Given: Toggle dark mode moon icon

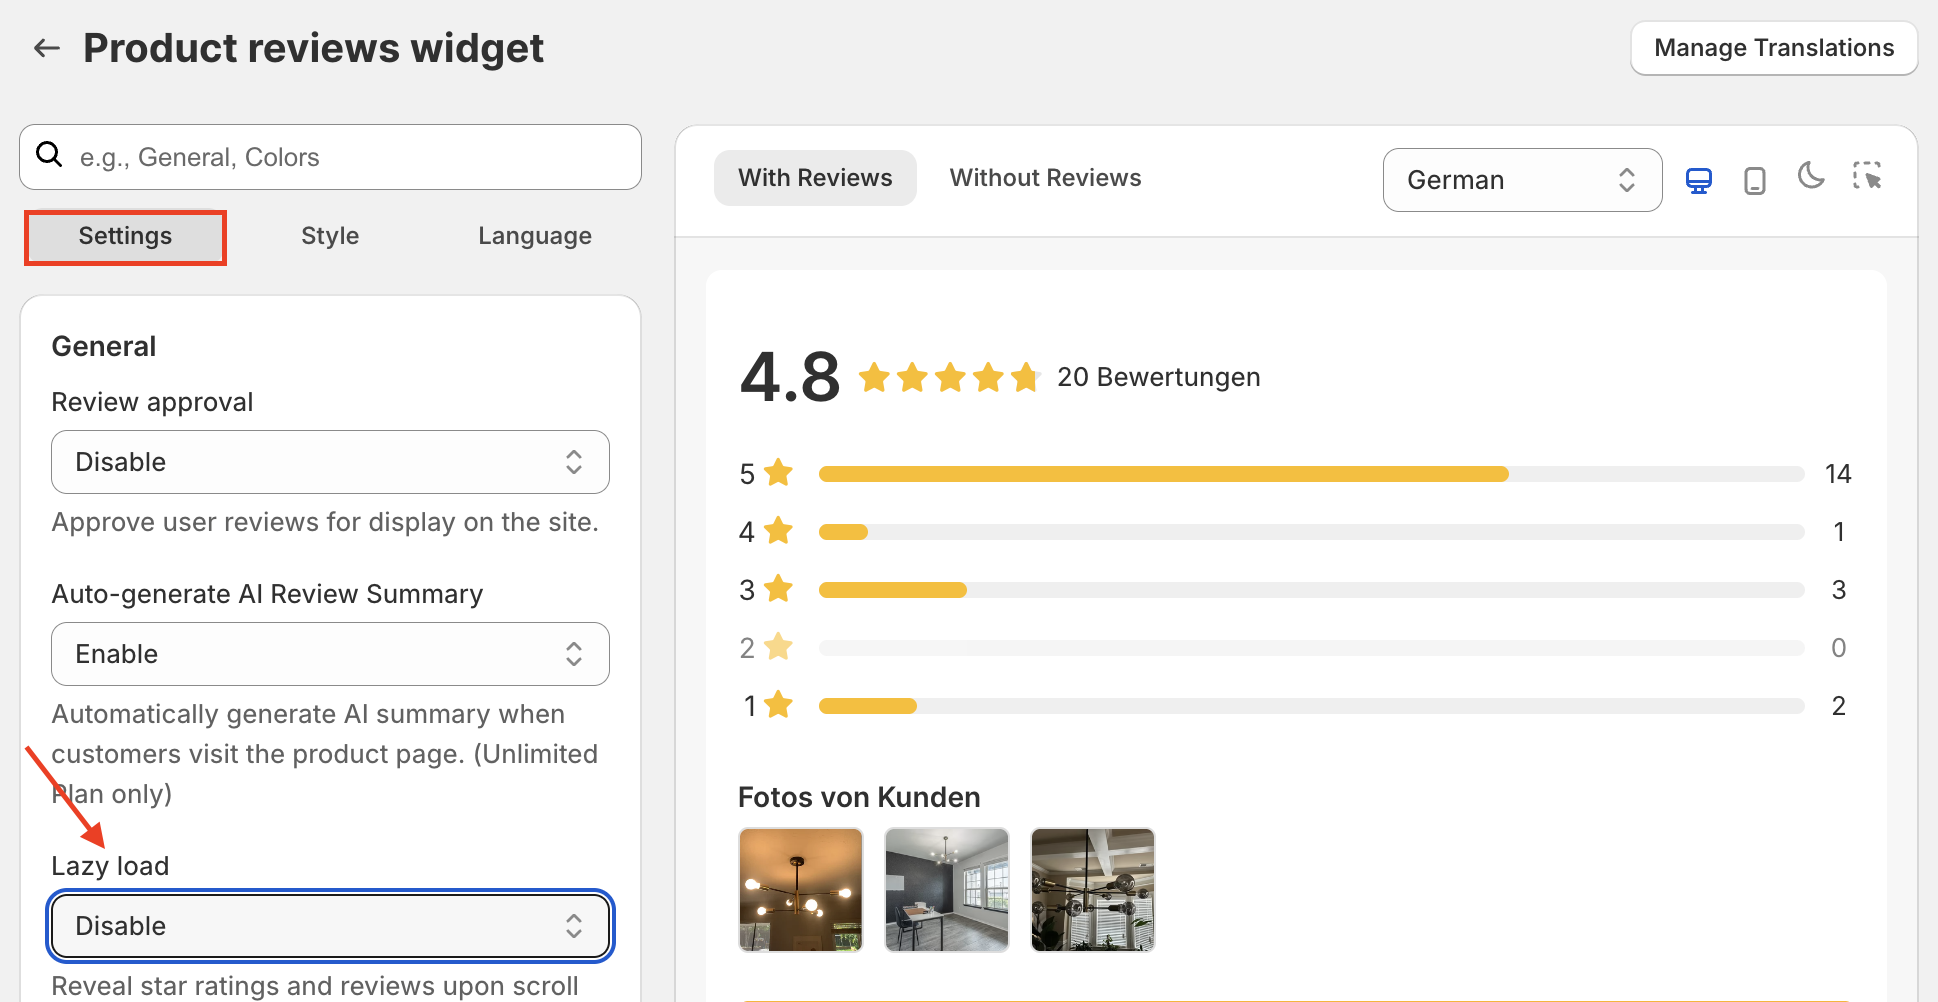Looking at the screenshot, I should (1811, 176).
